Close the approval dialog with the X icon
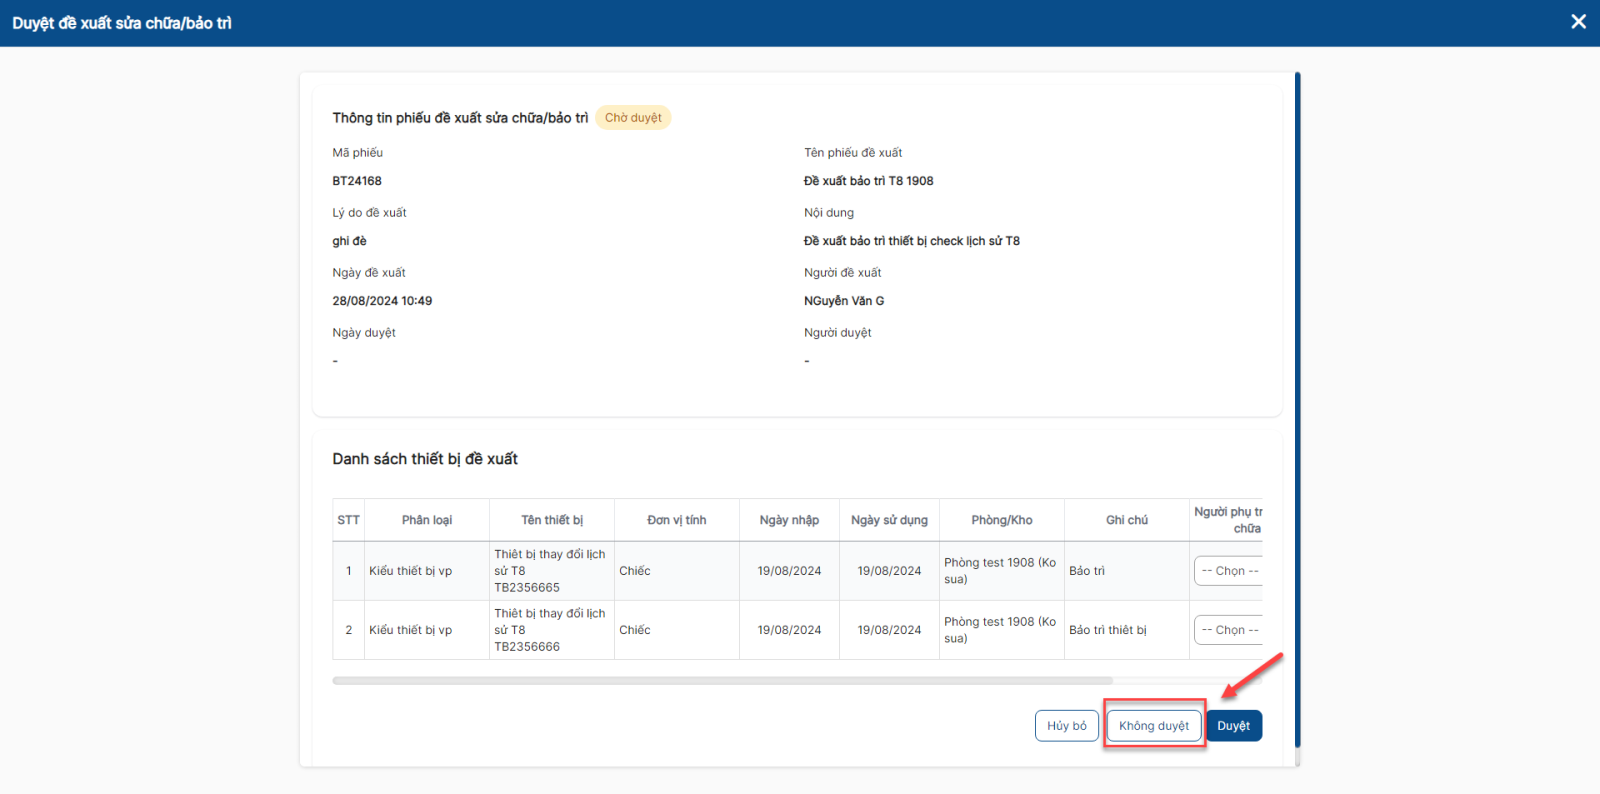This screenshot has width=1600, height=794. tap(1578, 22)
